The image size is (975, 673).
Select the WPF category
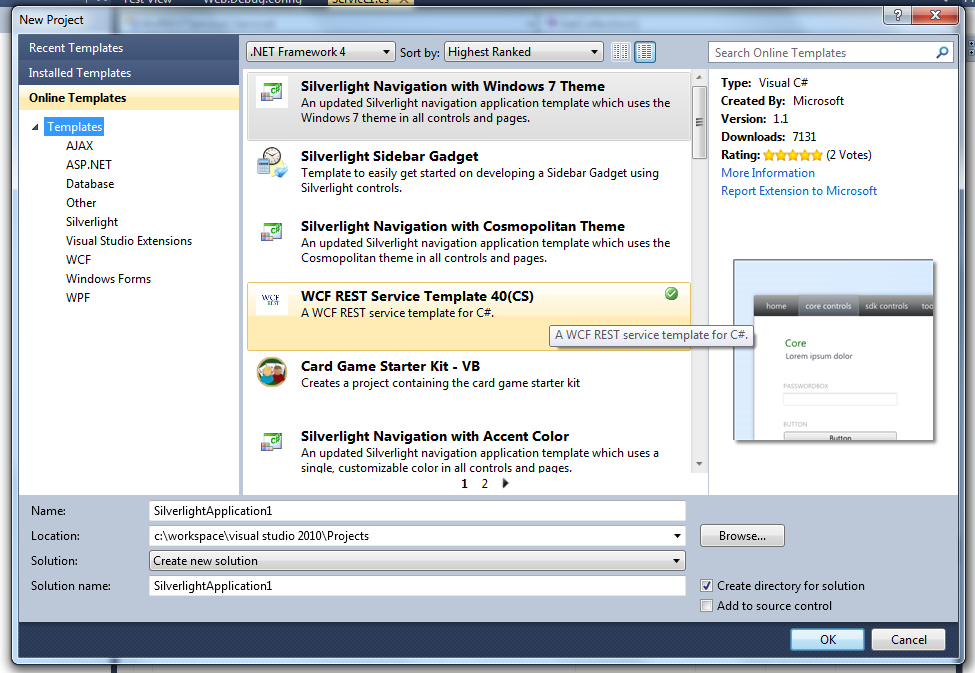[78, 298]
